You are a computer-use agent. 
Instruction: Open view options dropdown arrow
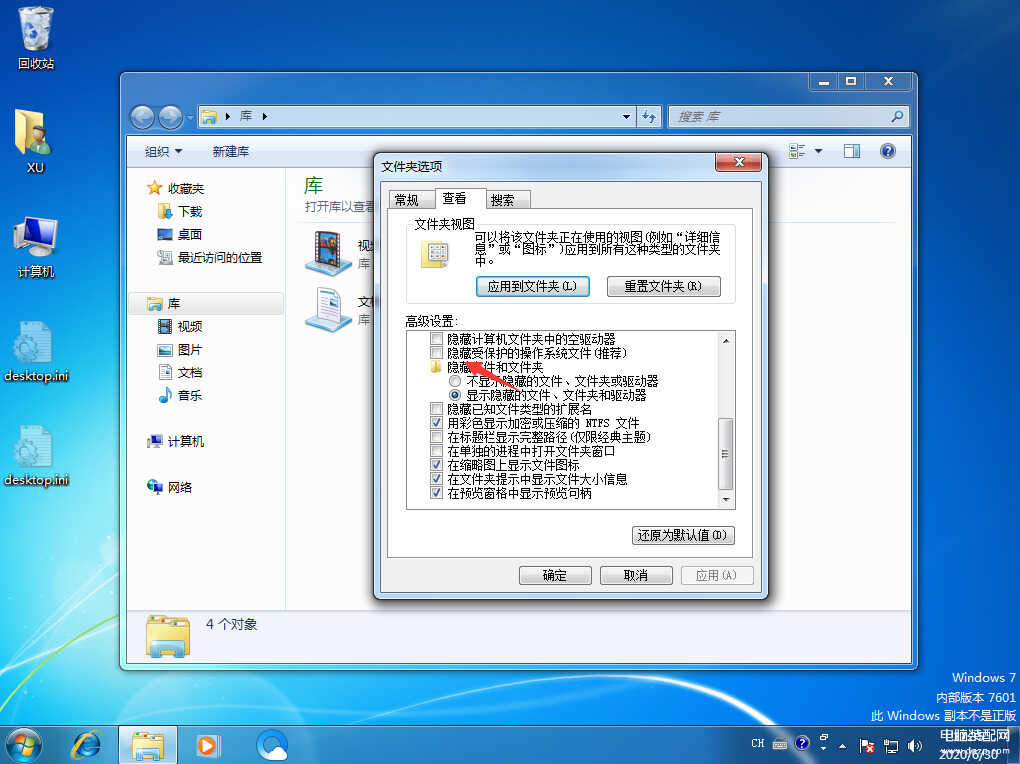click(x=818, y=151)
